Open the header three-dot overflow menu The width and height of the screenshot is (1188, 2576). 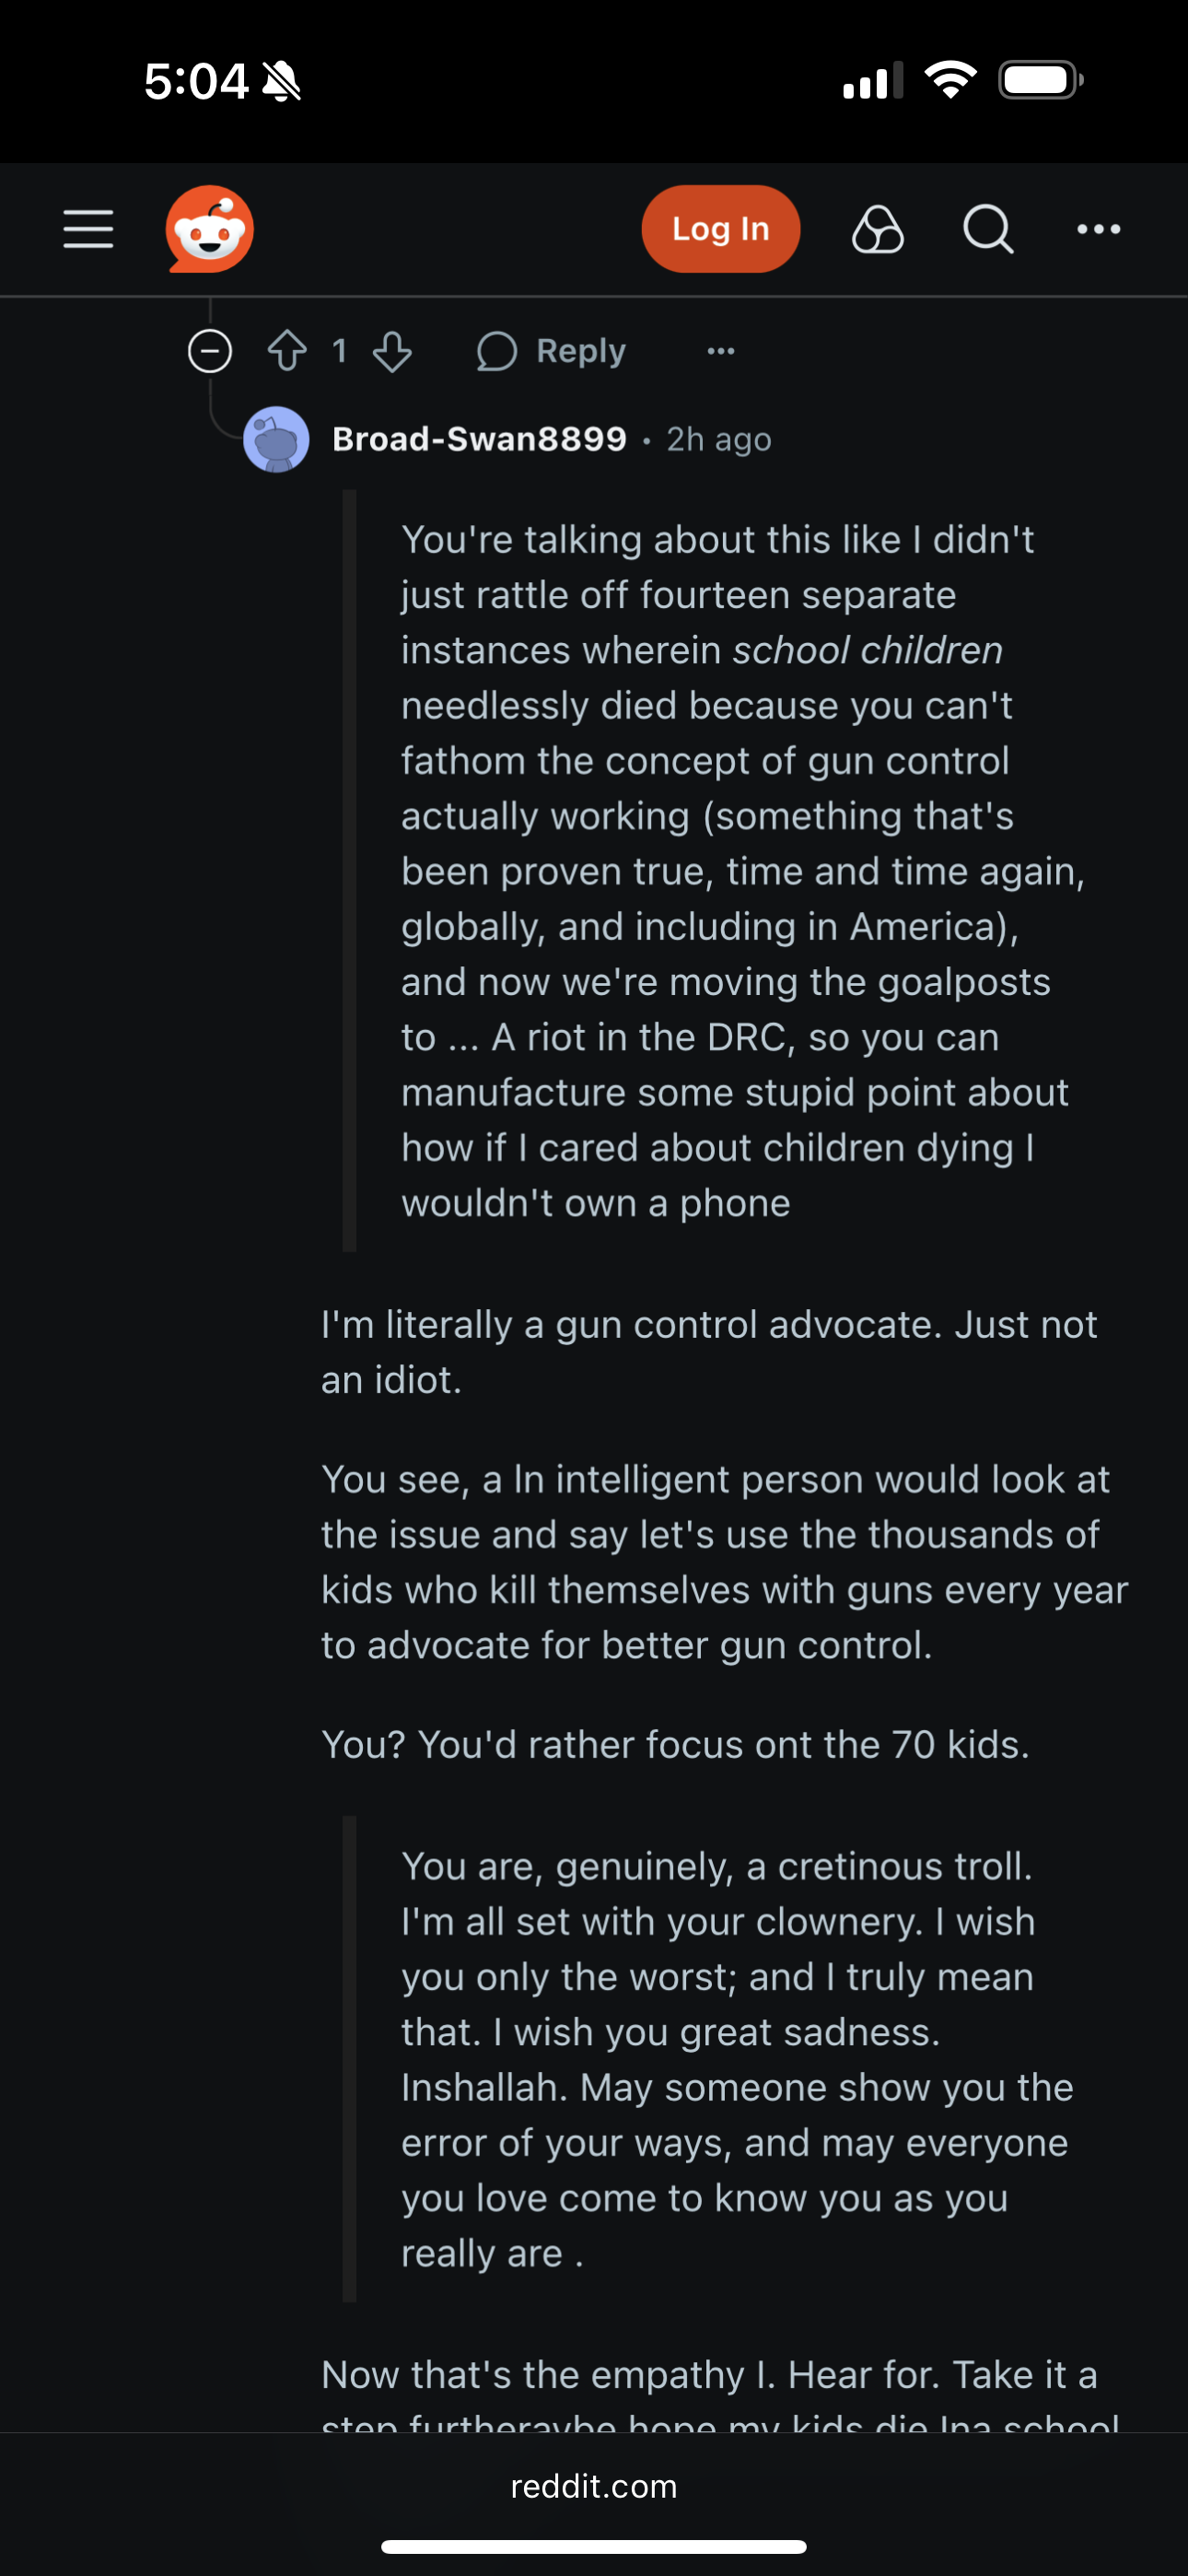click(1098, 229)
